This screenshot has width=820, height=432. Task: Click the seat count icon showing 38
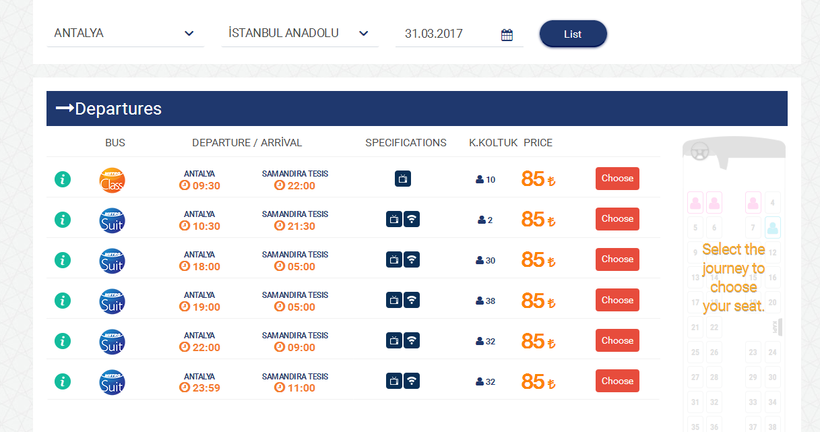coord(480,300)
